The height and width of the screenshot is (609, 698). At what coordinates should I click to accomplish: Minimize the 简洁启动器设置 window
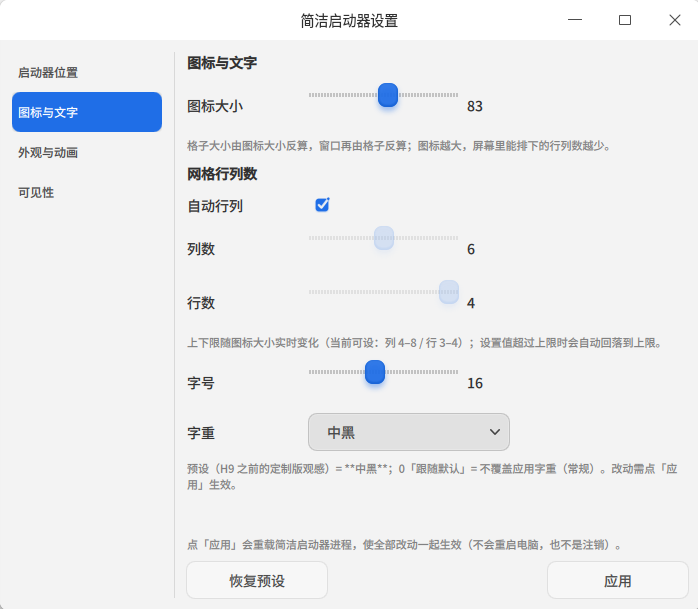[x=575, y=20]
